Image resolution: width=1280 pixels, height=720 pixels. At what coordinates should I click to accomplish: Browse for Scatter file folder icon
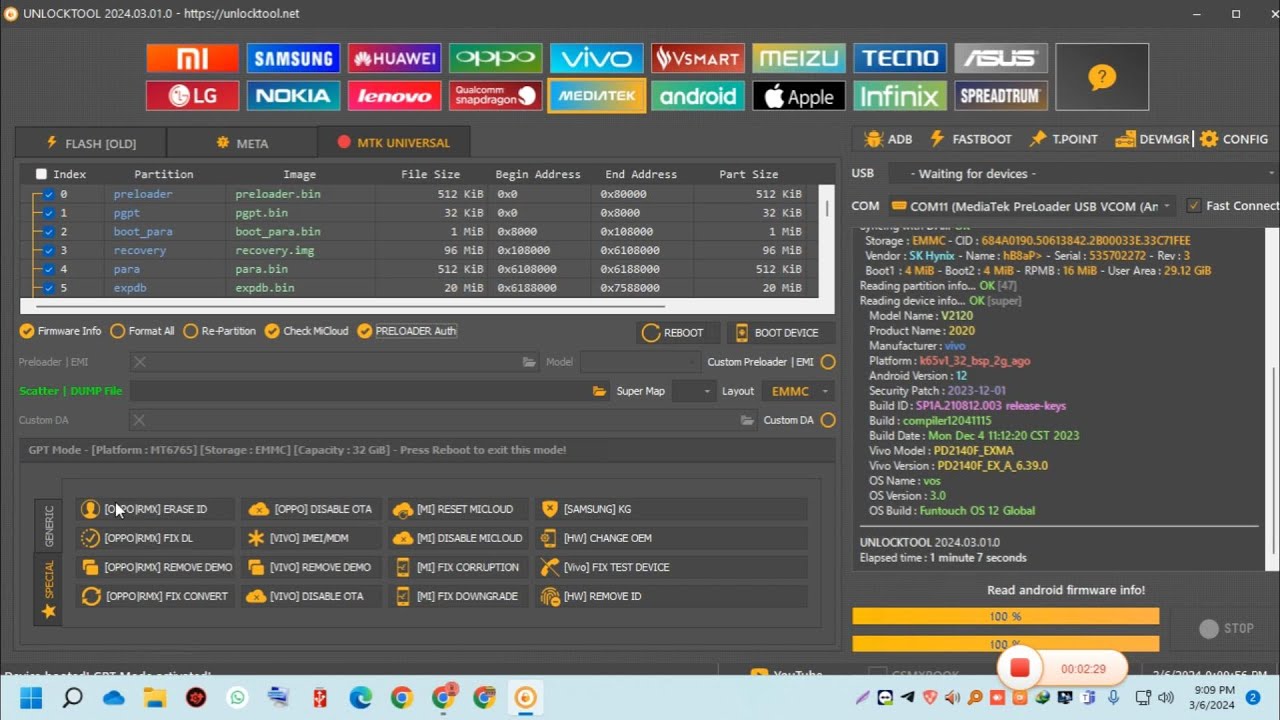coord(599,391)
